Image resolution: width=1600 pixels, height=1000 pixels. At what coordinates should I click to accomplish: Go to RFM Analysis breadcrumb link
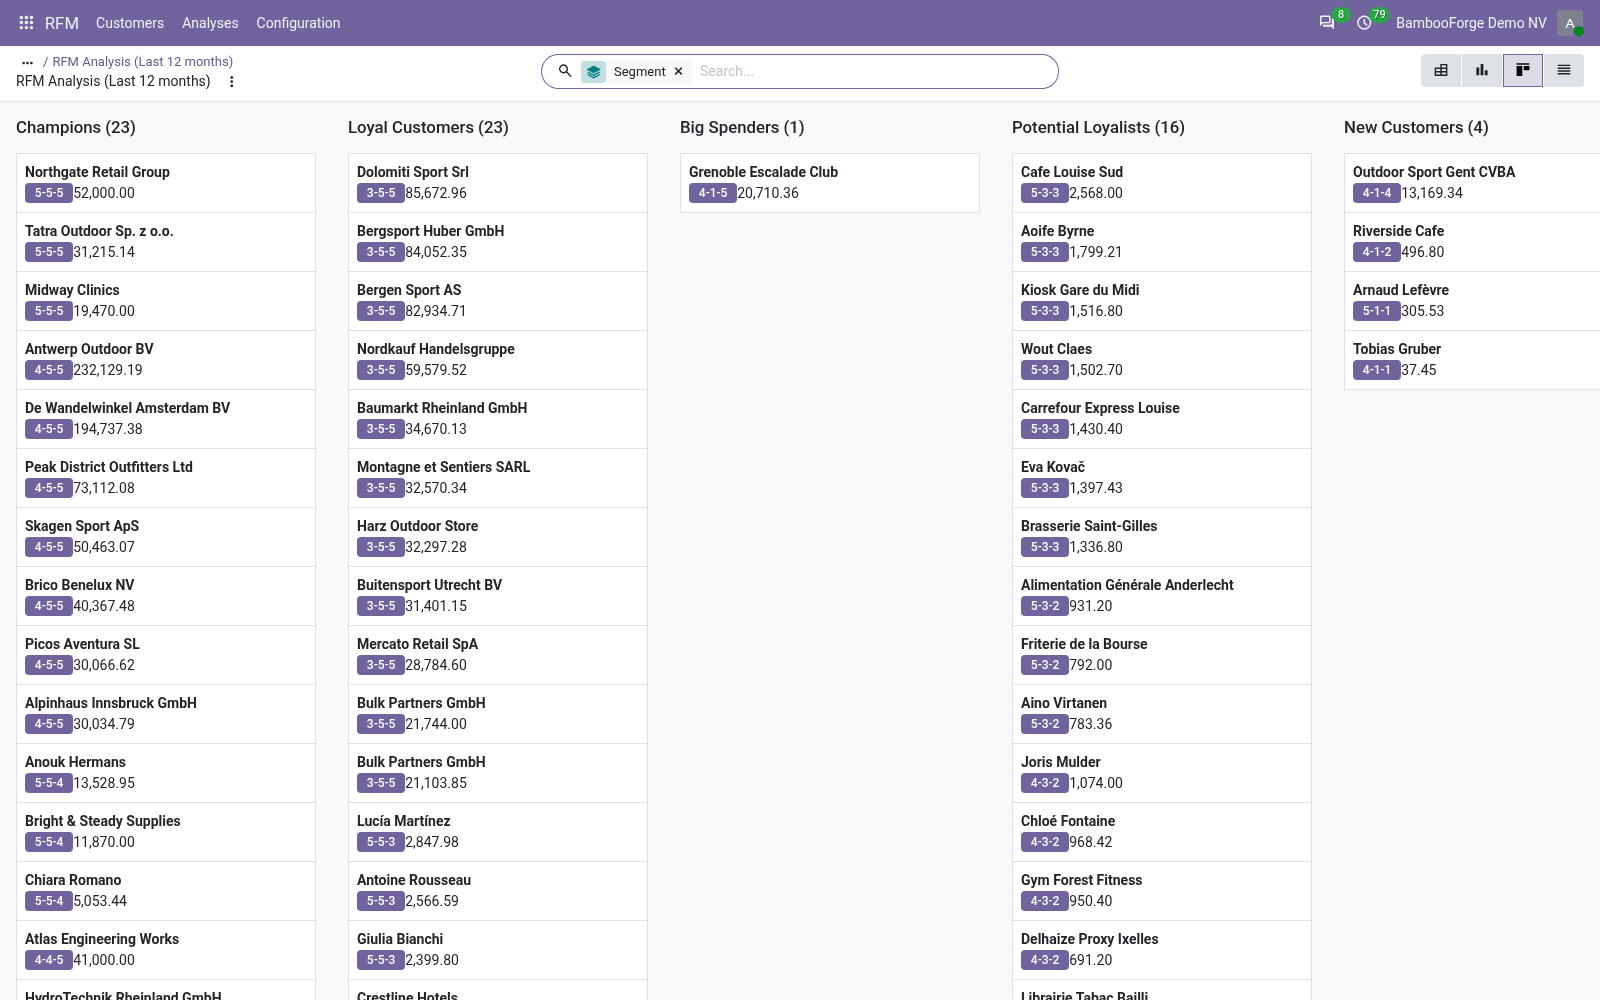[x=142, y=62]
